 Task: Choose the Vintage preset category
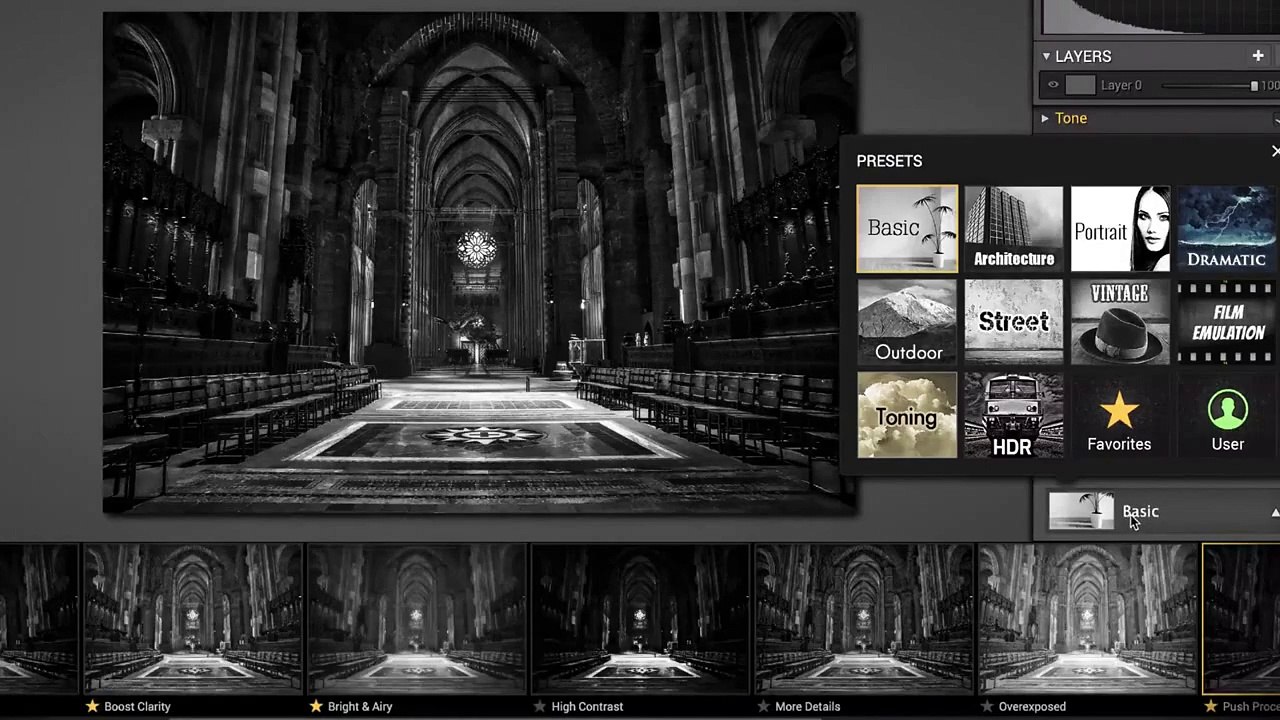pos(1120,322)
